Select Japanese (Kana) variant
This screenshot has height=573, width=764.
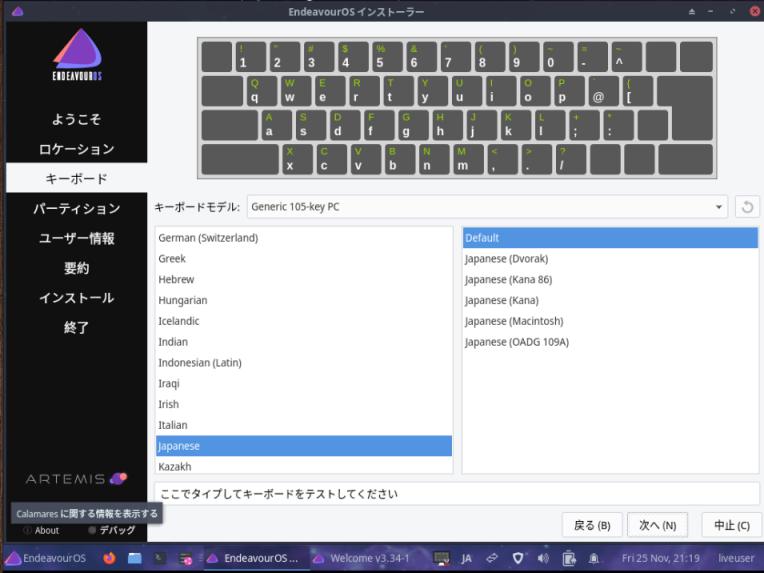click(610, 301)
